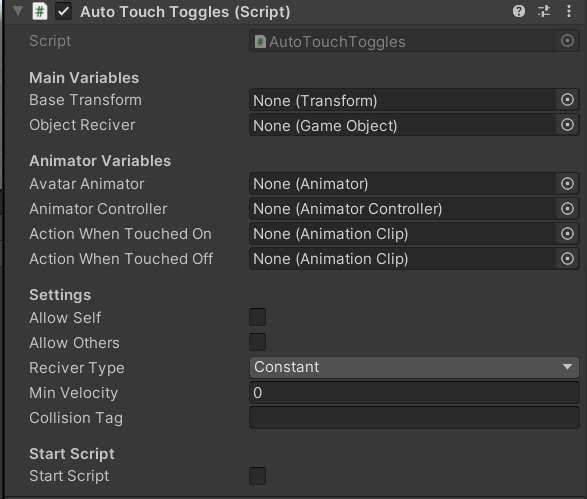Open picker for Action When Touched On
The width and height of the screenshot is (587, 499).
click(567, 234)
